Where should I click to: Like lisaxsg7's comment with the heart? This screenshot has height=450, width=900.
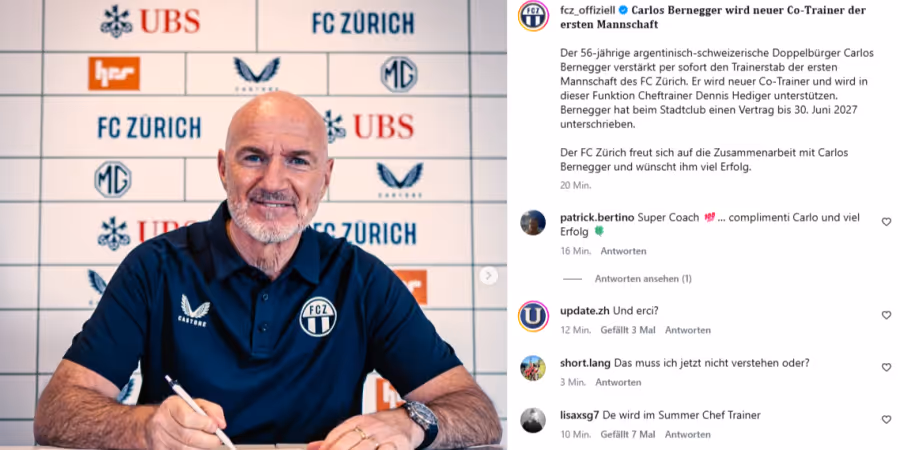pos(886,420)
